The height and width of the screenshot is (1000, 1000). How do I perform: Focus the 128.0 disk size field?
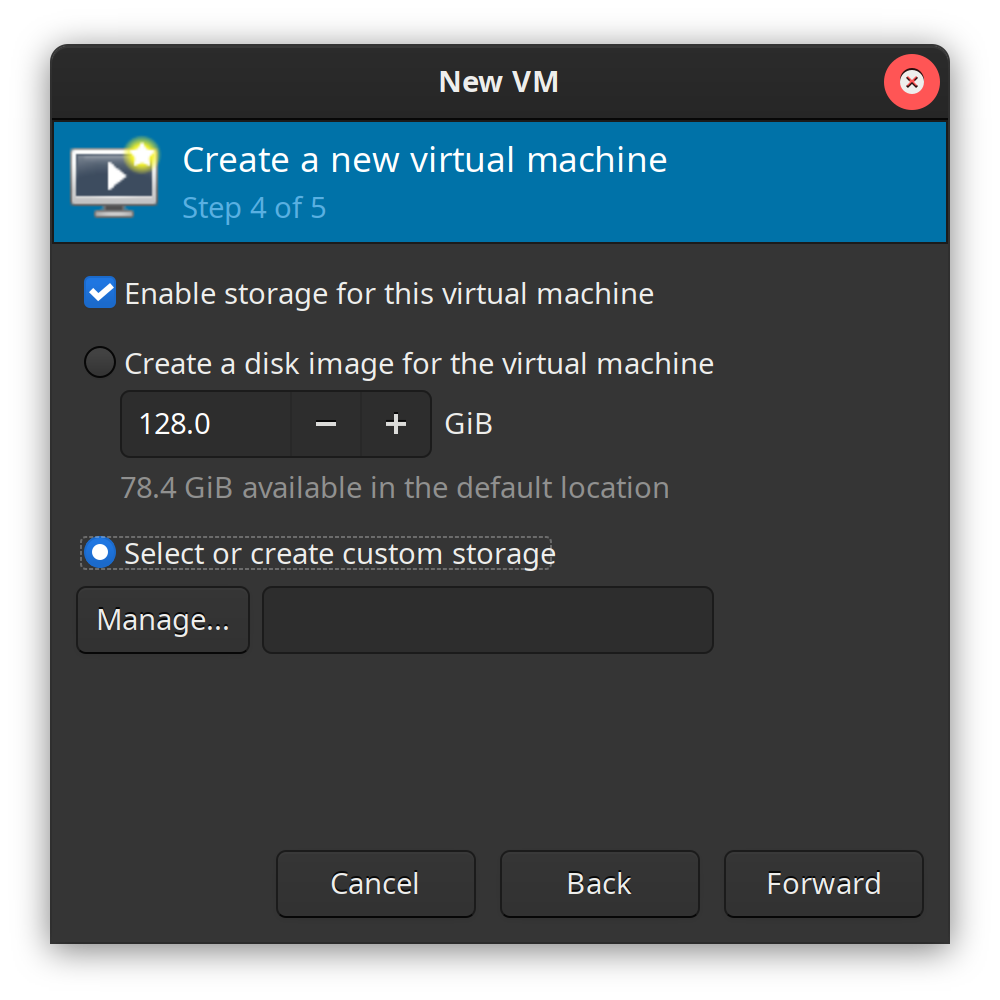206,424
